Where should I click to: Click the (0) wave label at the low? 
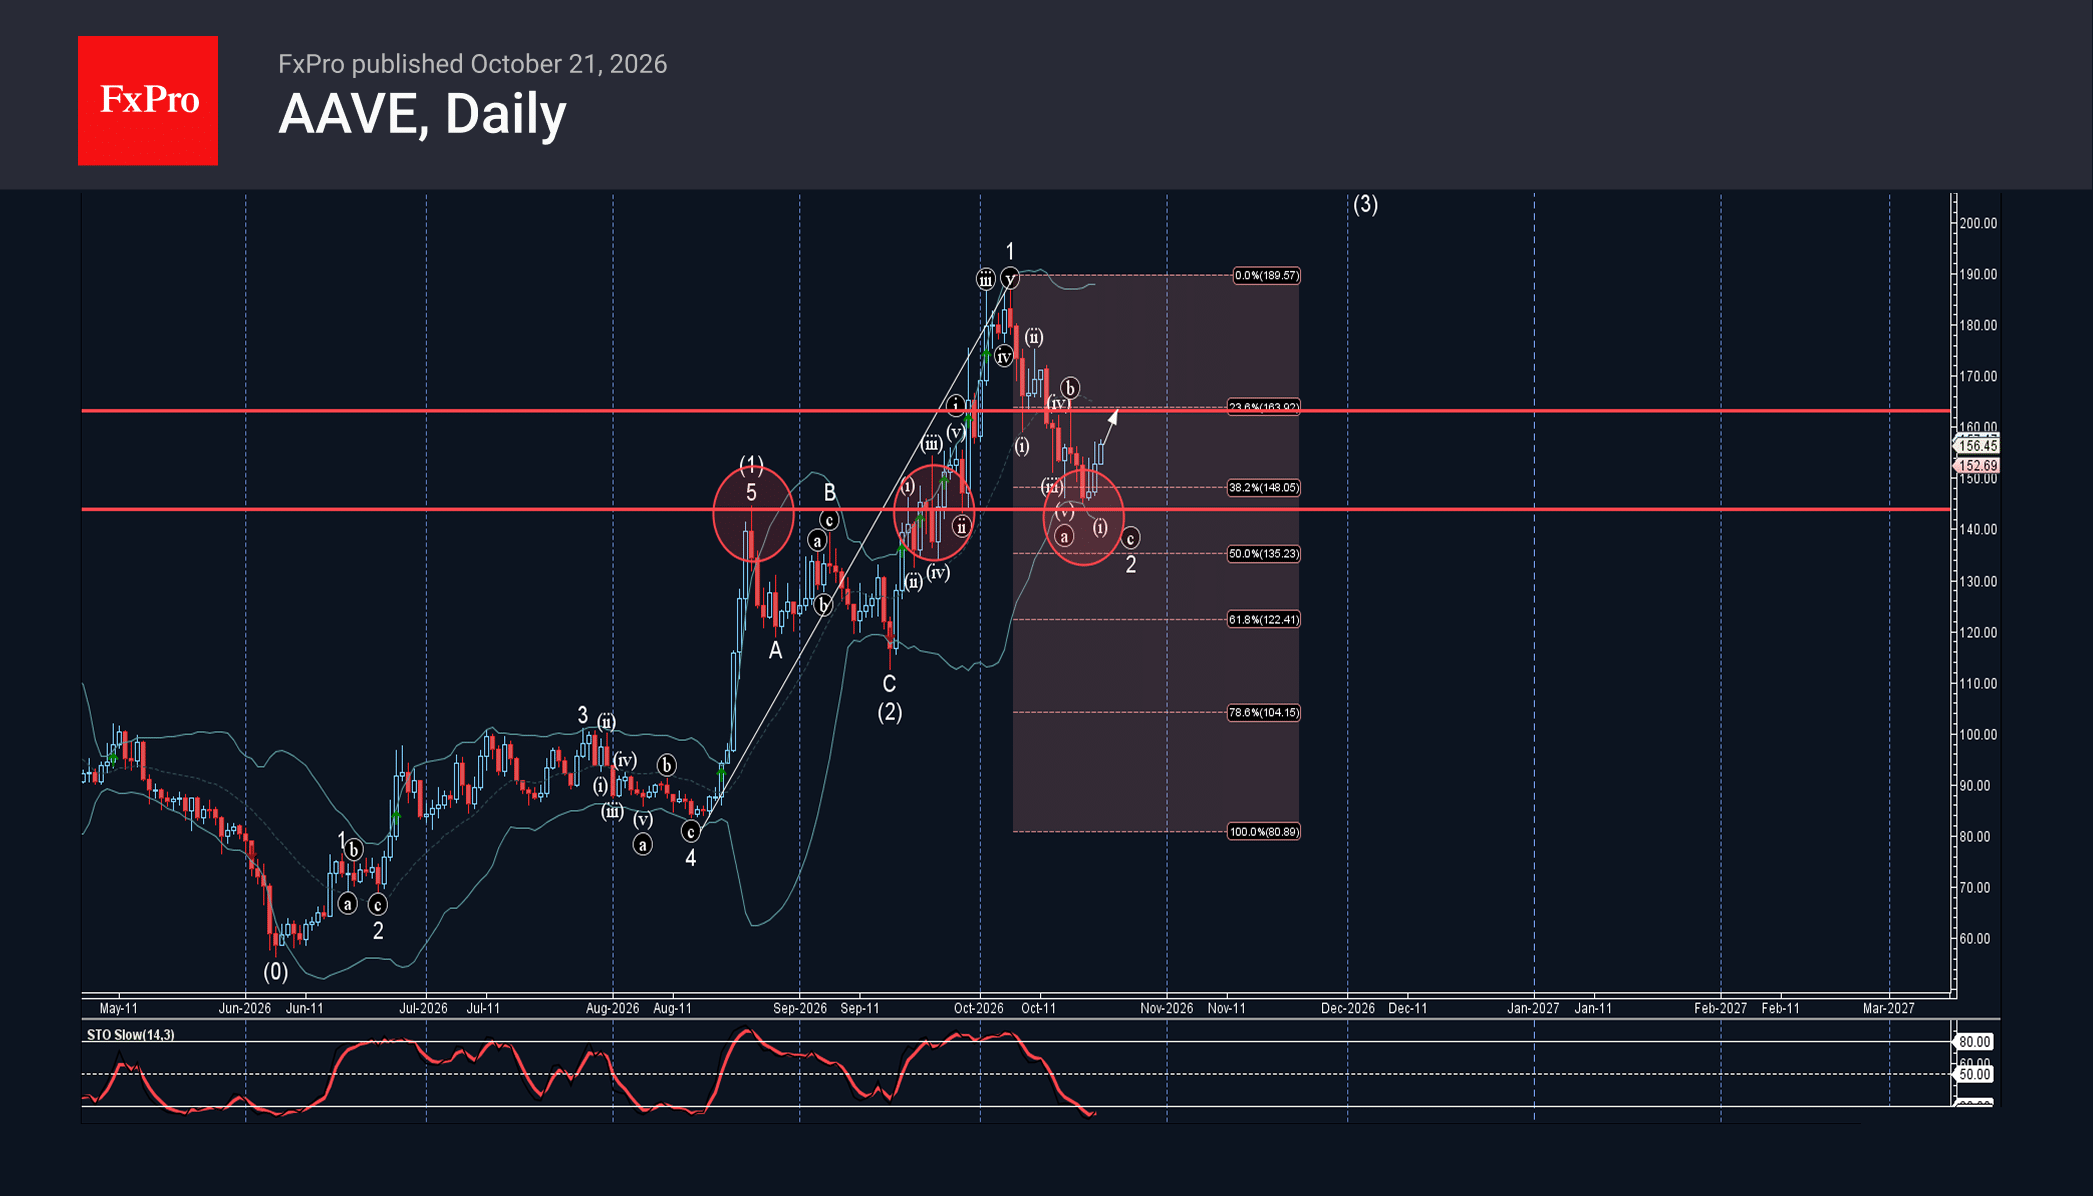[x=275, y=972]
